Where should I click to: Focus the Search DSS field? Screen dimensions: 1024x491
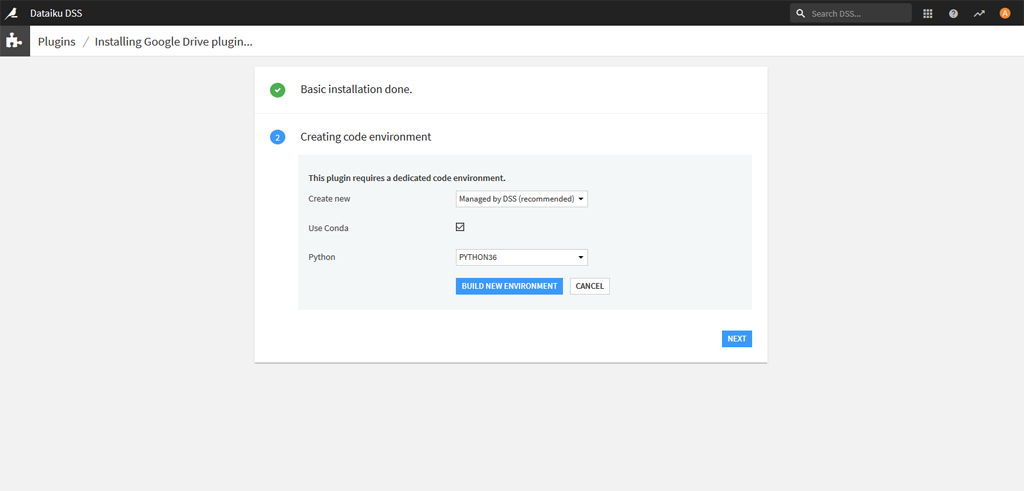click(850, 13)
